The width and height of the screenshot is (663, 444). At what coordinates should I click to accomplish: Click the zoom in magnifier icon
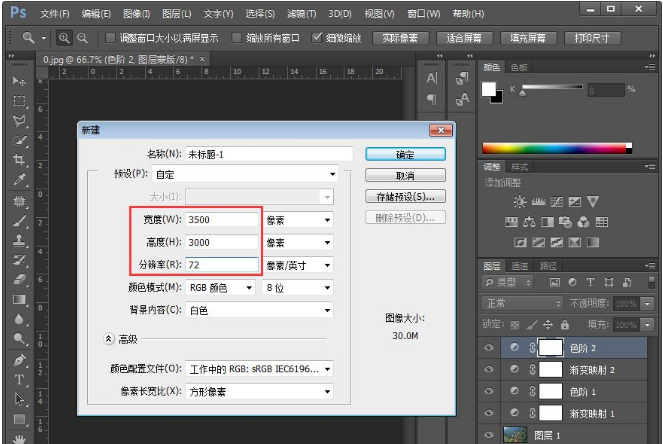(x=65, y=37)
